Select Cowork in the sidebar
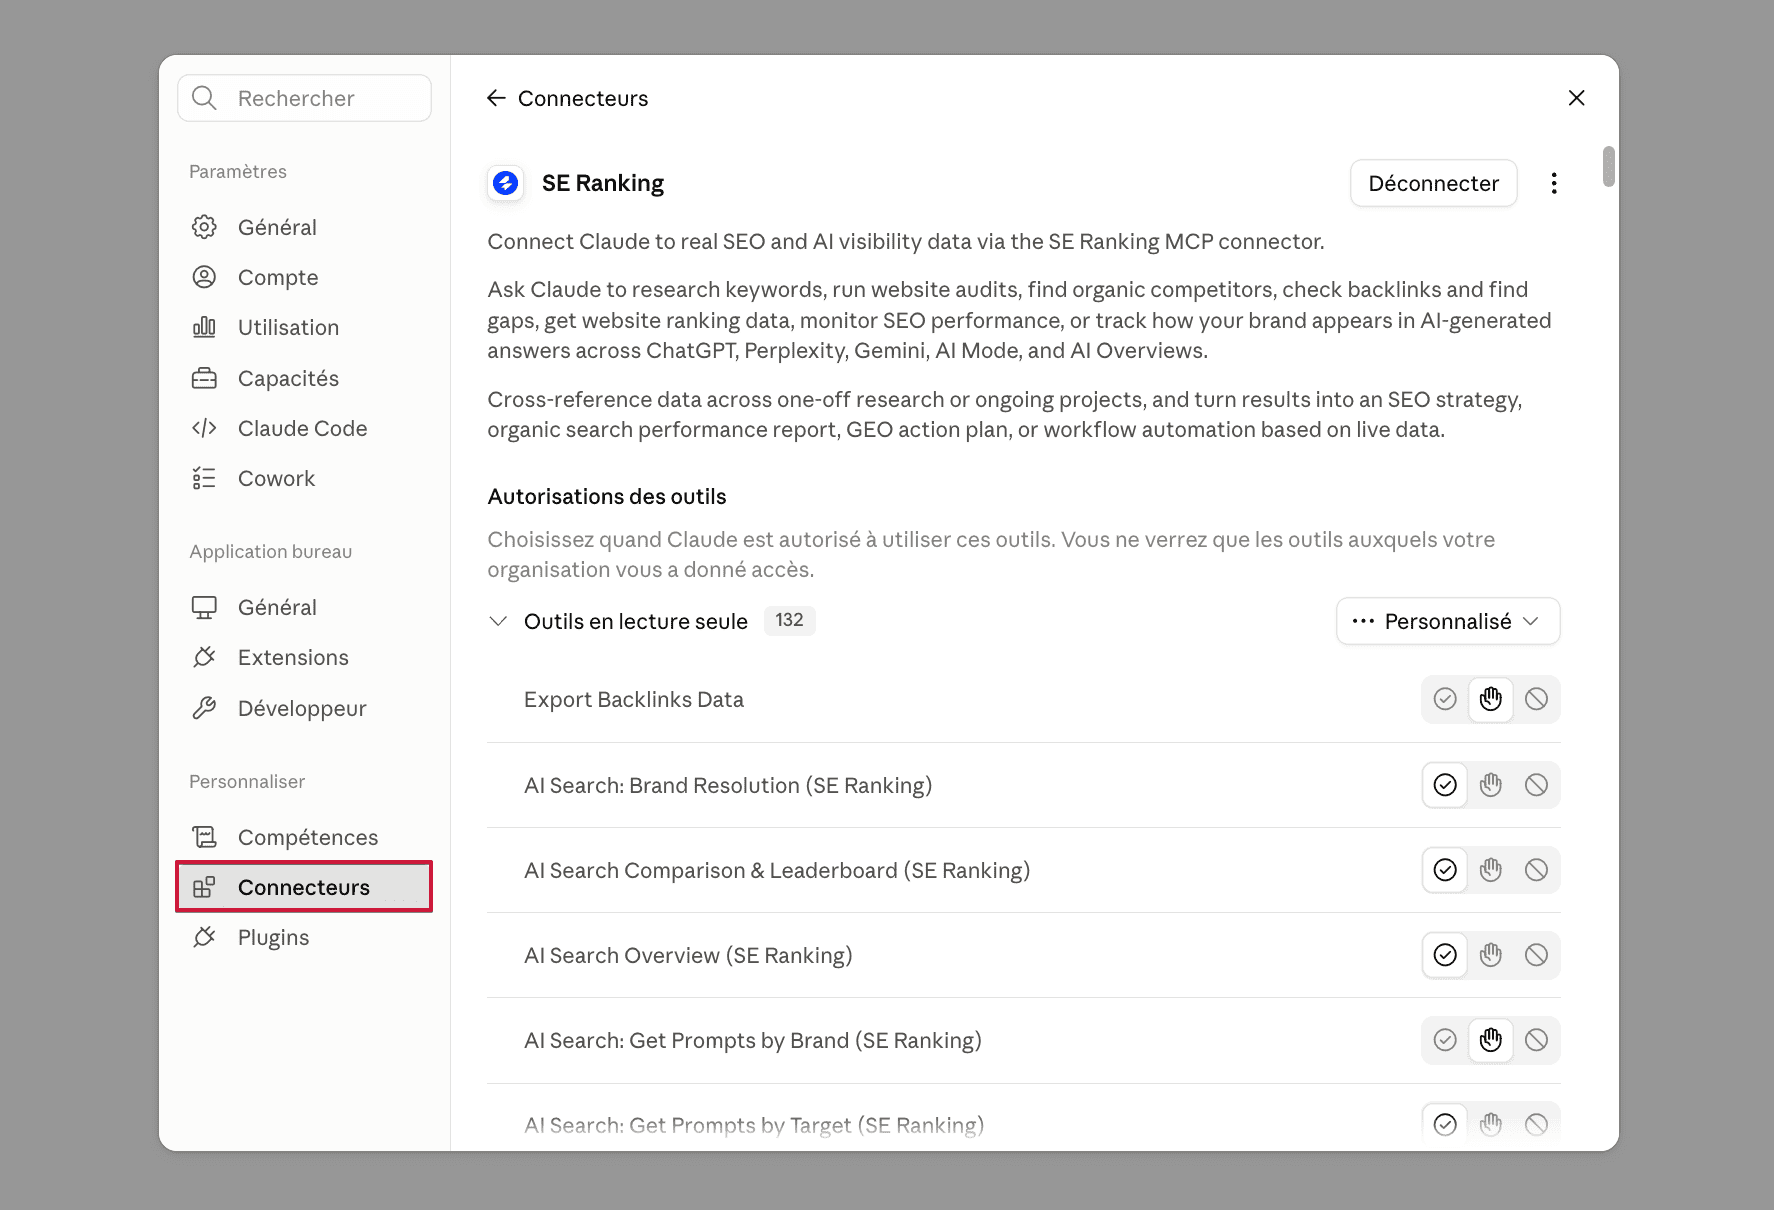This screenshot has width=1774, height=1210. [304, 478]
